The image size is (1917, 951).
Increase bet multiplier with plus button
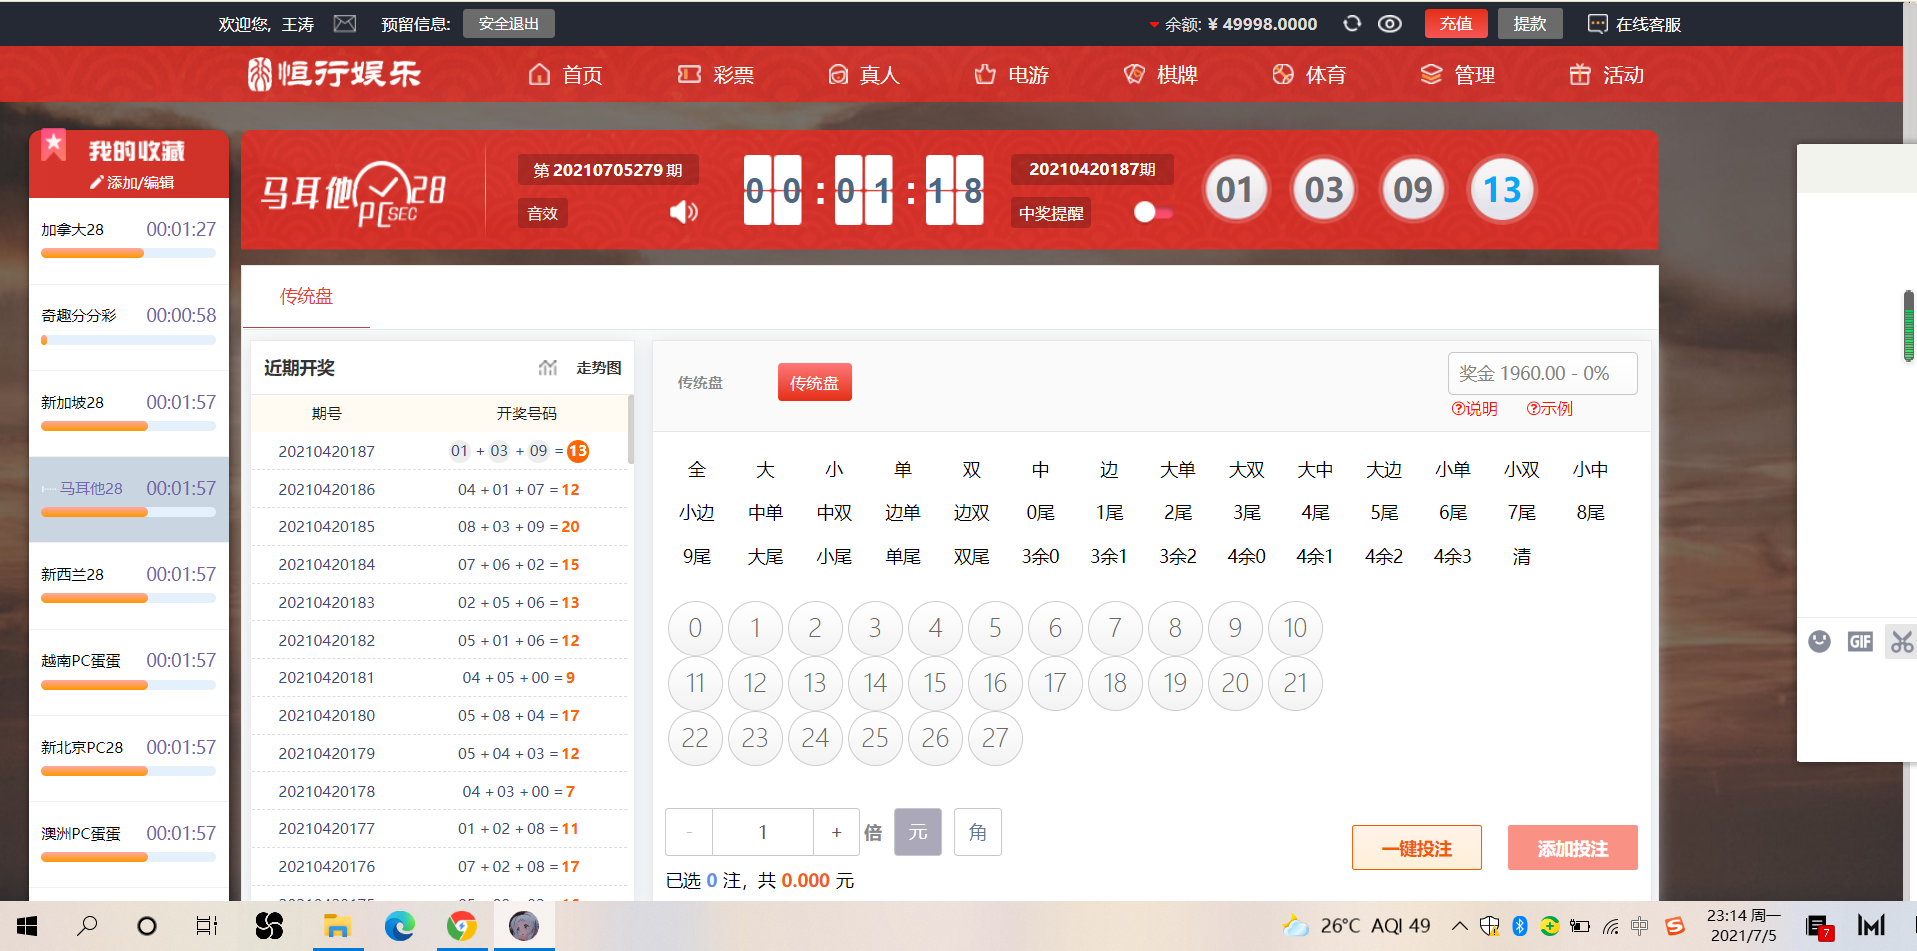click(x=836, y=832)
